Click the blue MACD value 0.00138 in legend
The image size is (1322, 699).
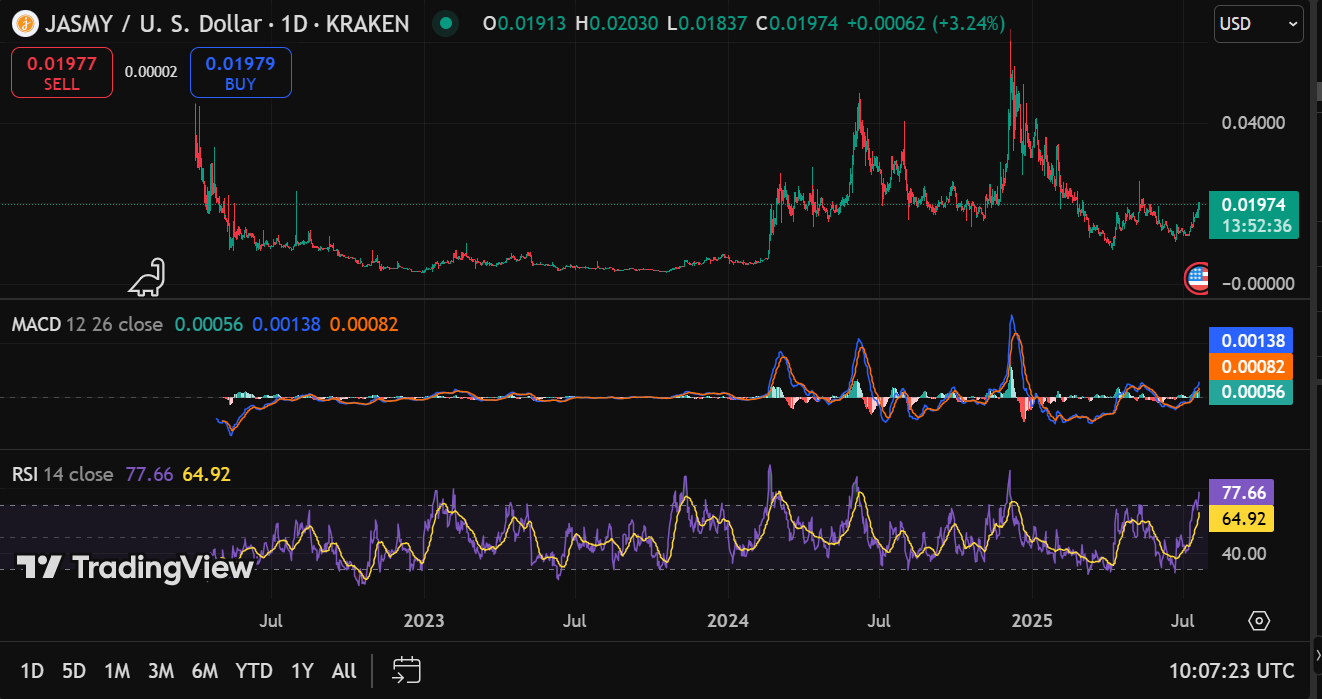coord(287,324)
